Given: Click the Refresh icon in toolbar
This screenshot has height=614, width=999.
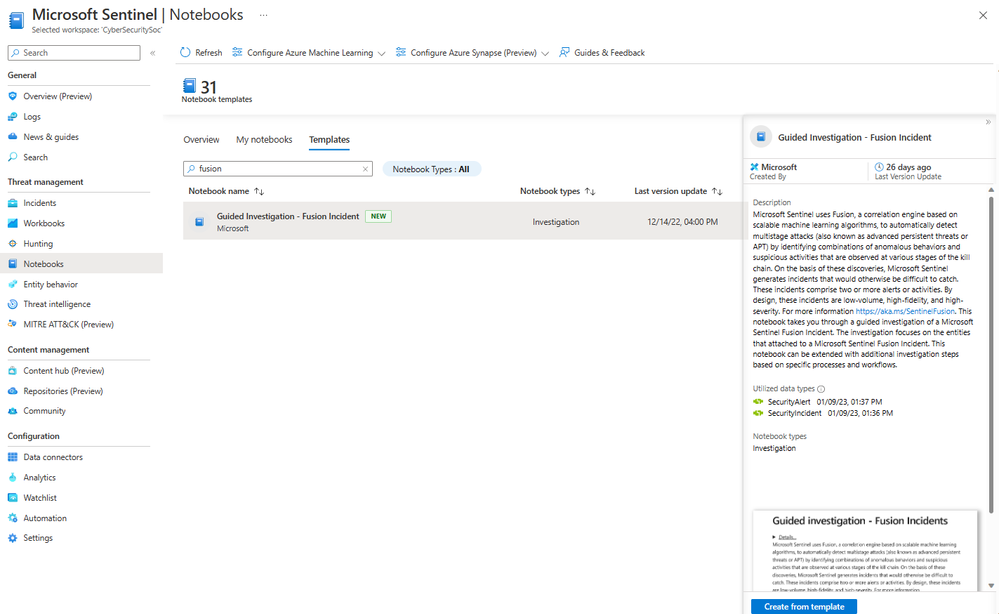Looking at the screenshot, I should click(185, 52).
